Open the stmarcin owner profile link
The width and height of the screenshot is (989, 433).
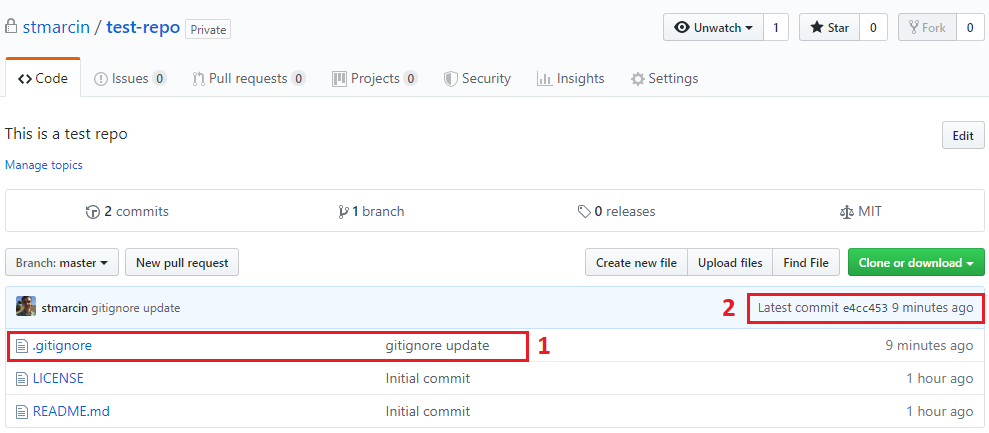(x=56, y=28)
